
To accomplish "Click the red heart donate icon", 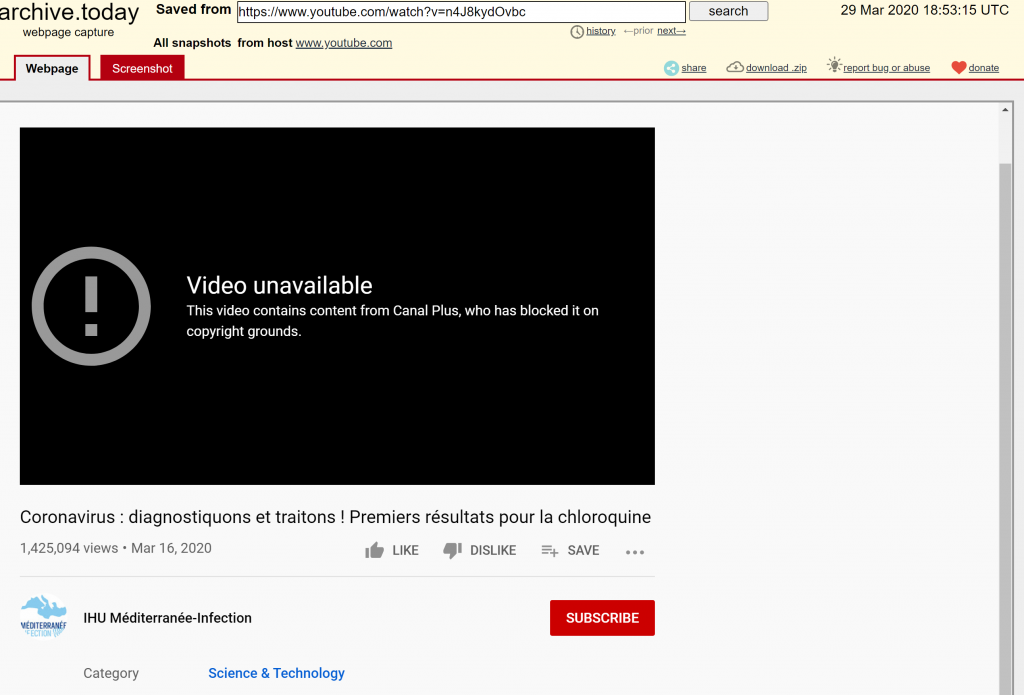I will (x=959, y=67).
